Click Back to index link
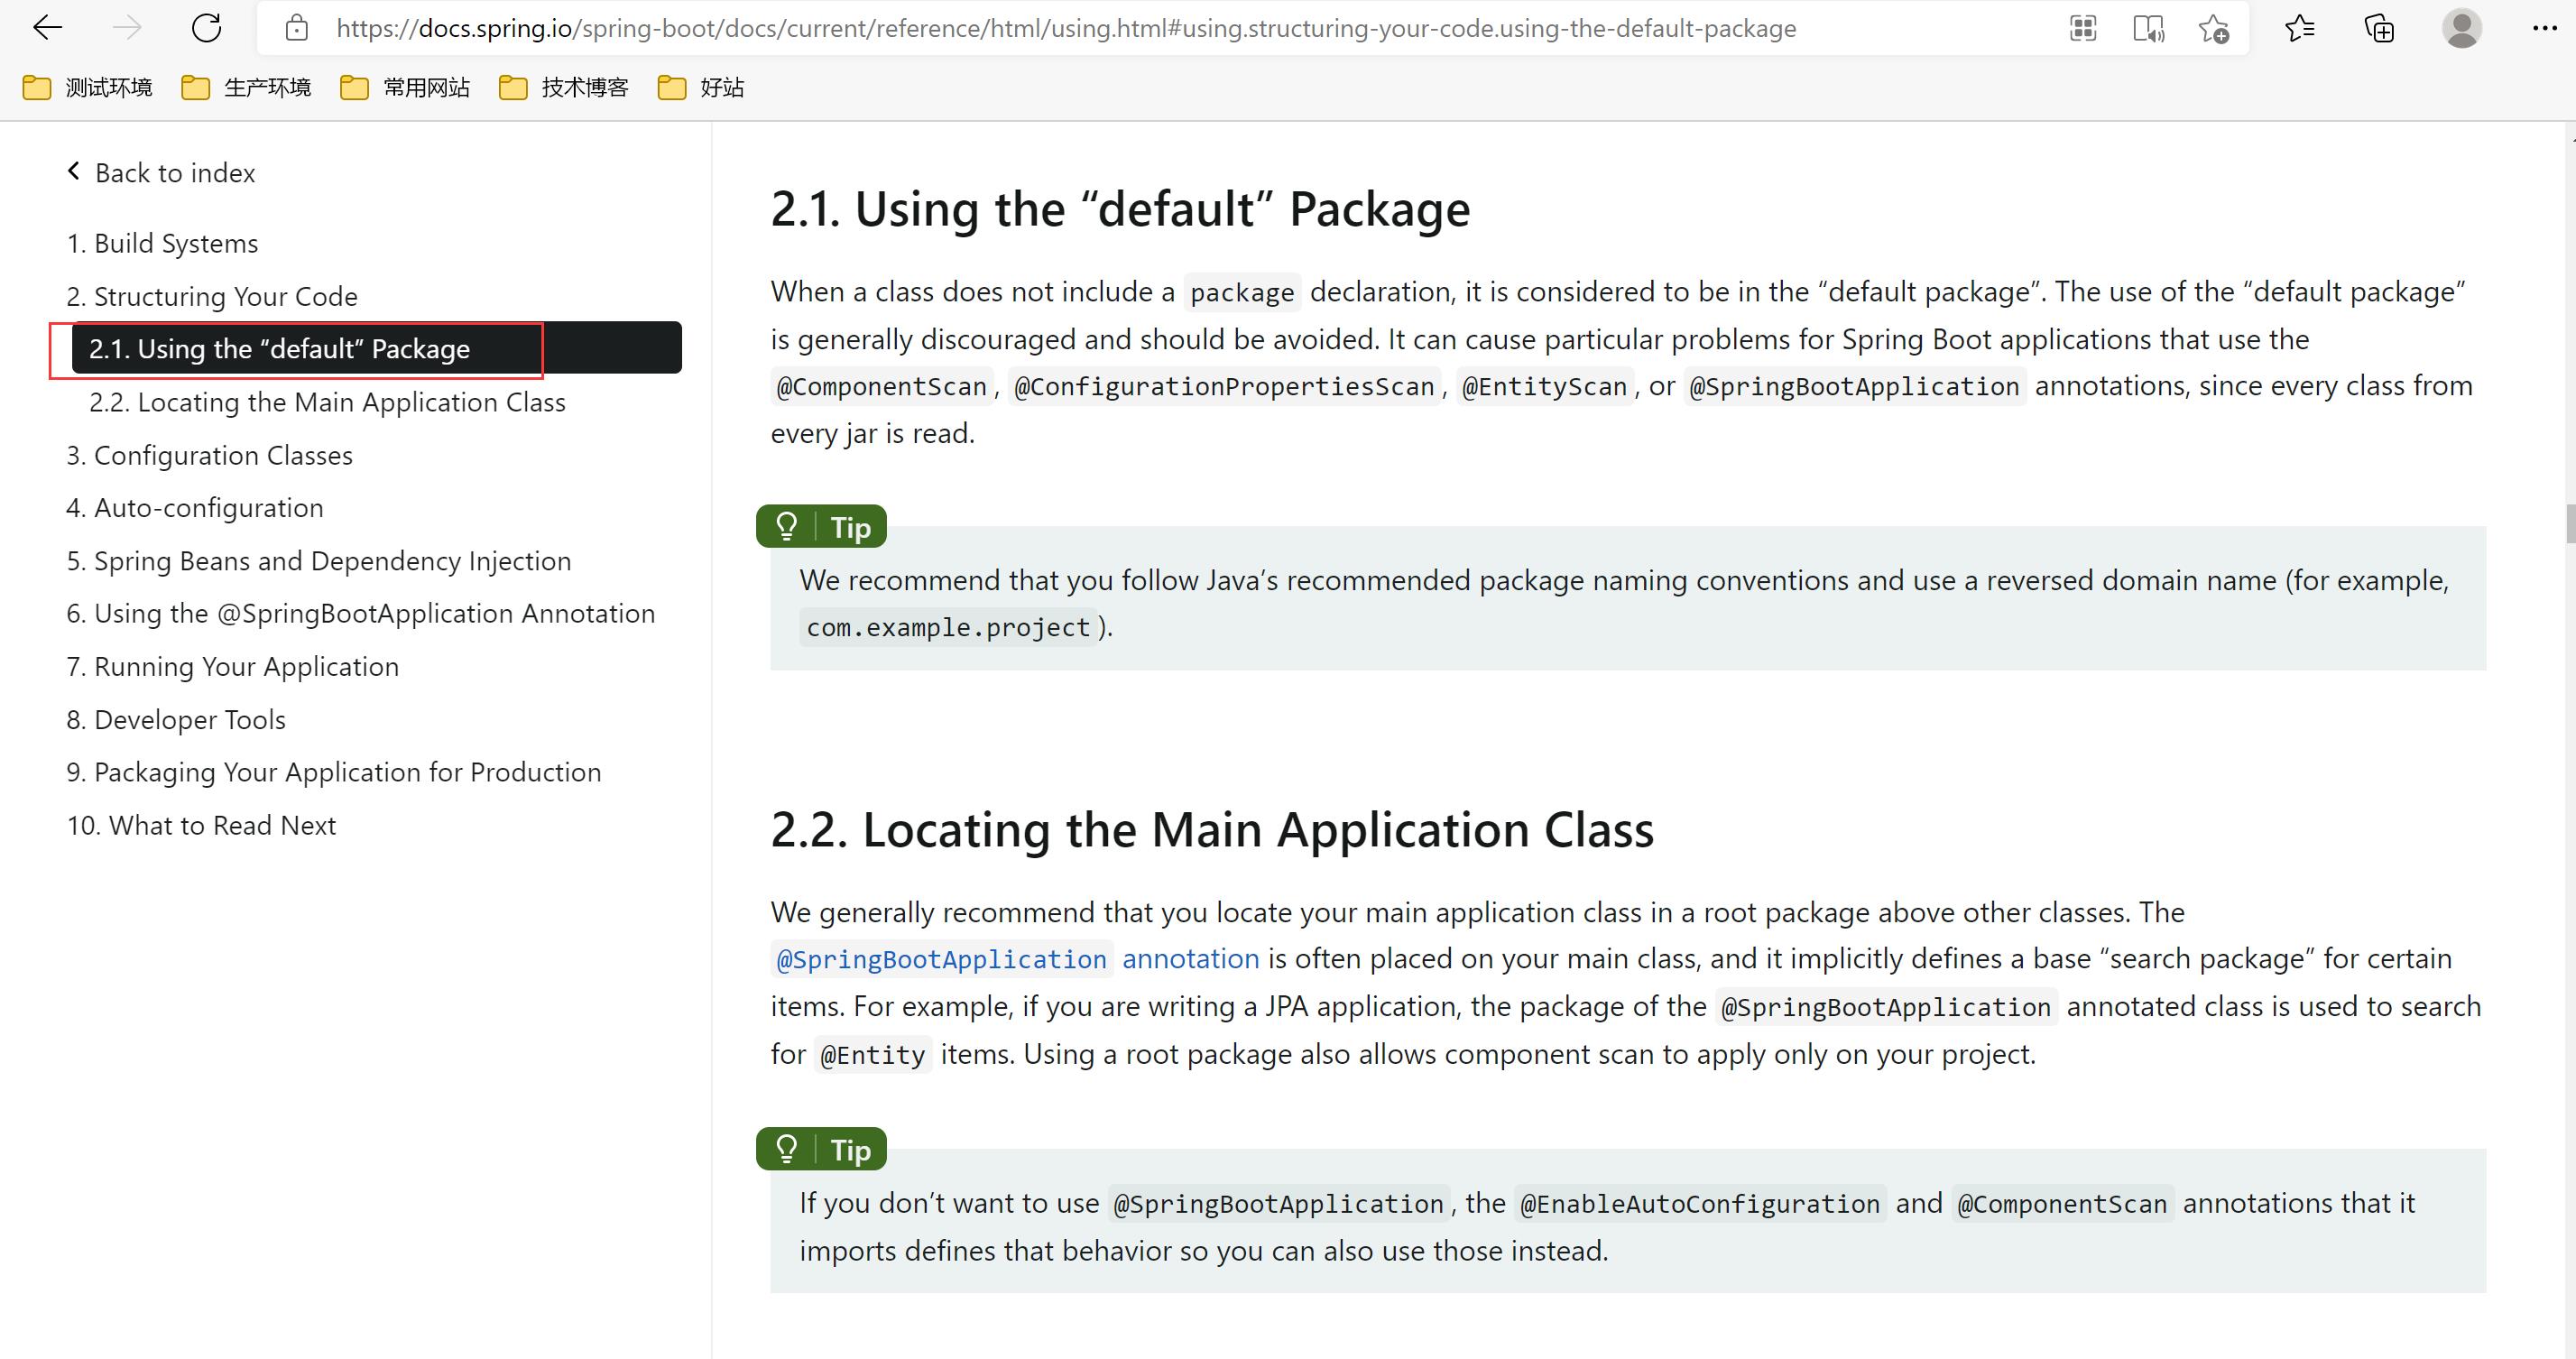 click(x=161, y=173)
